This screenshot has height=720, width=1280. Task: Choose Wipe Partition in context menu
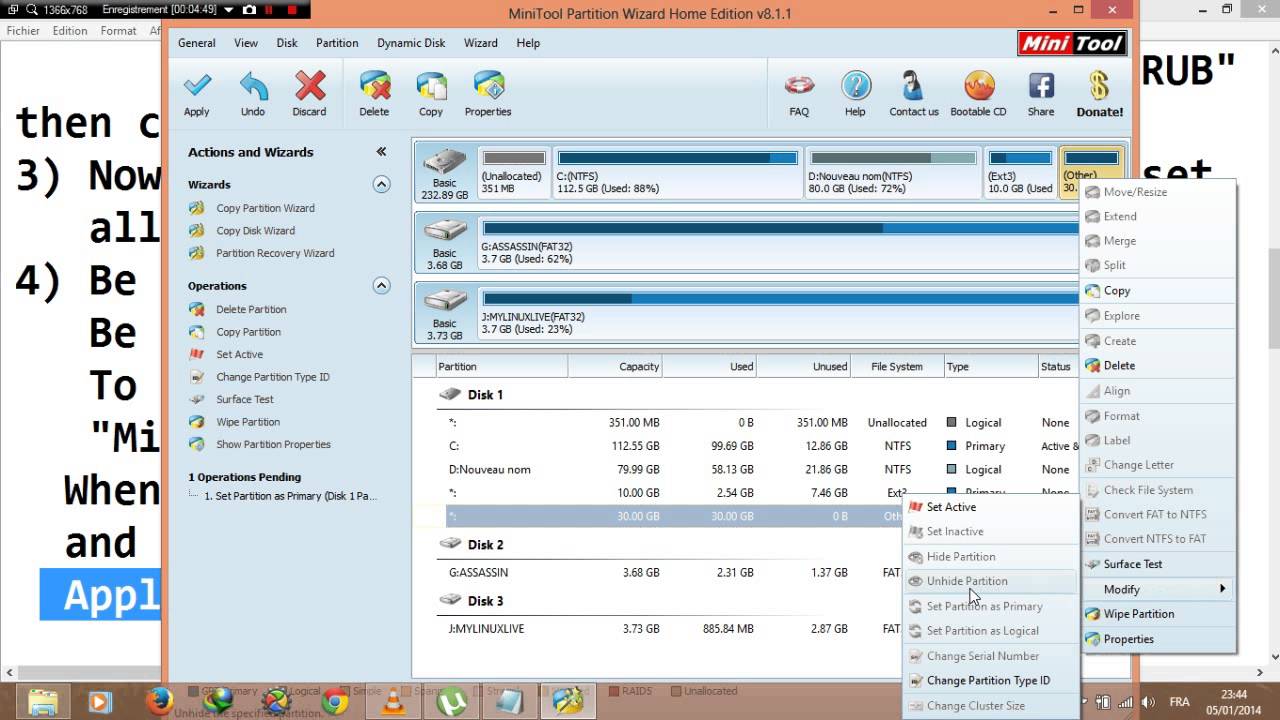tap(1158, 614)
